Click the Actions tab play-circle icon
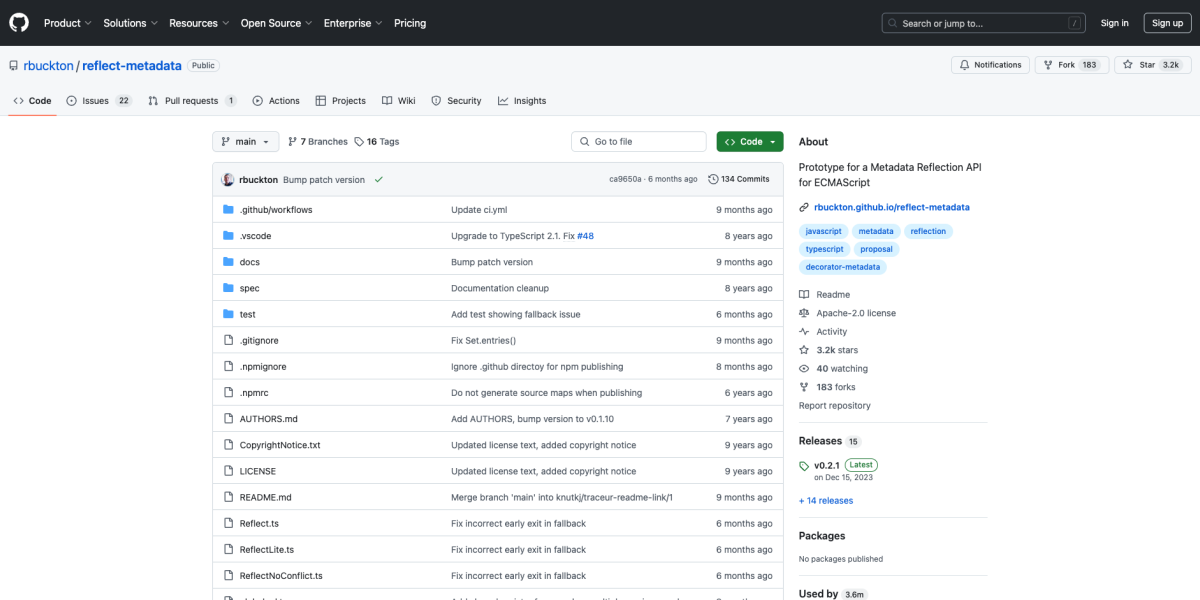 click(258, 100)
